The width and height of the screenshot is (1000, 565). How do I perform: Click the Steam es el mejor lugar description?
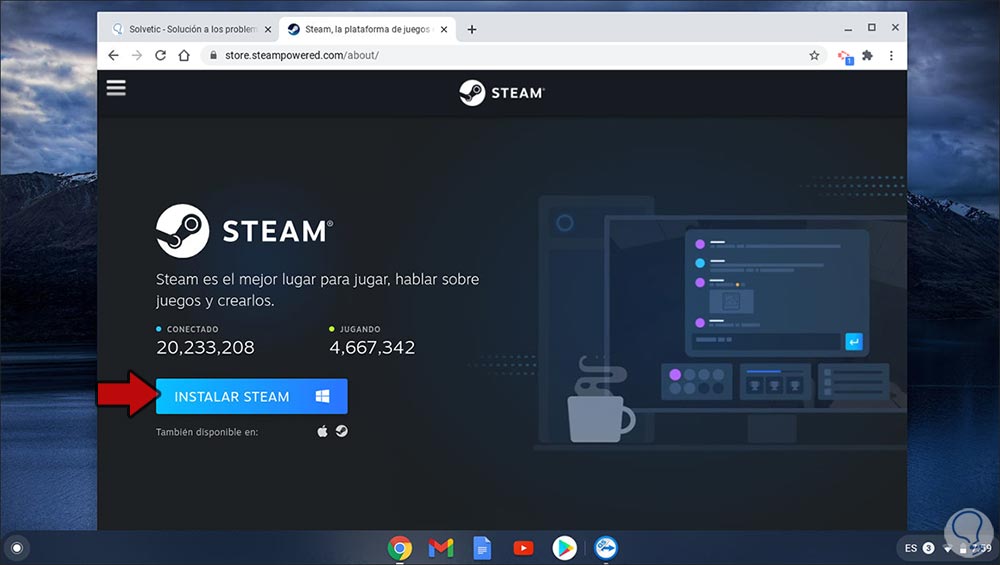pos(318,290)
